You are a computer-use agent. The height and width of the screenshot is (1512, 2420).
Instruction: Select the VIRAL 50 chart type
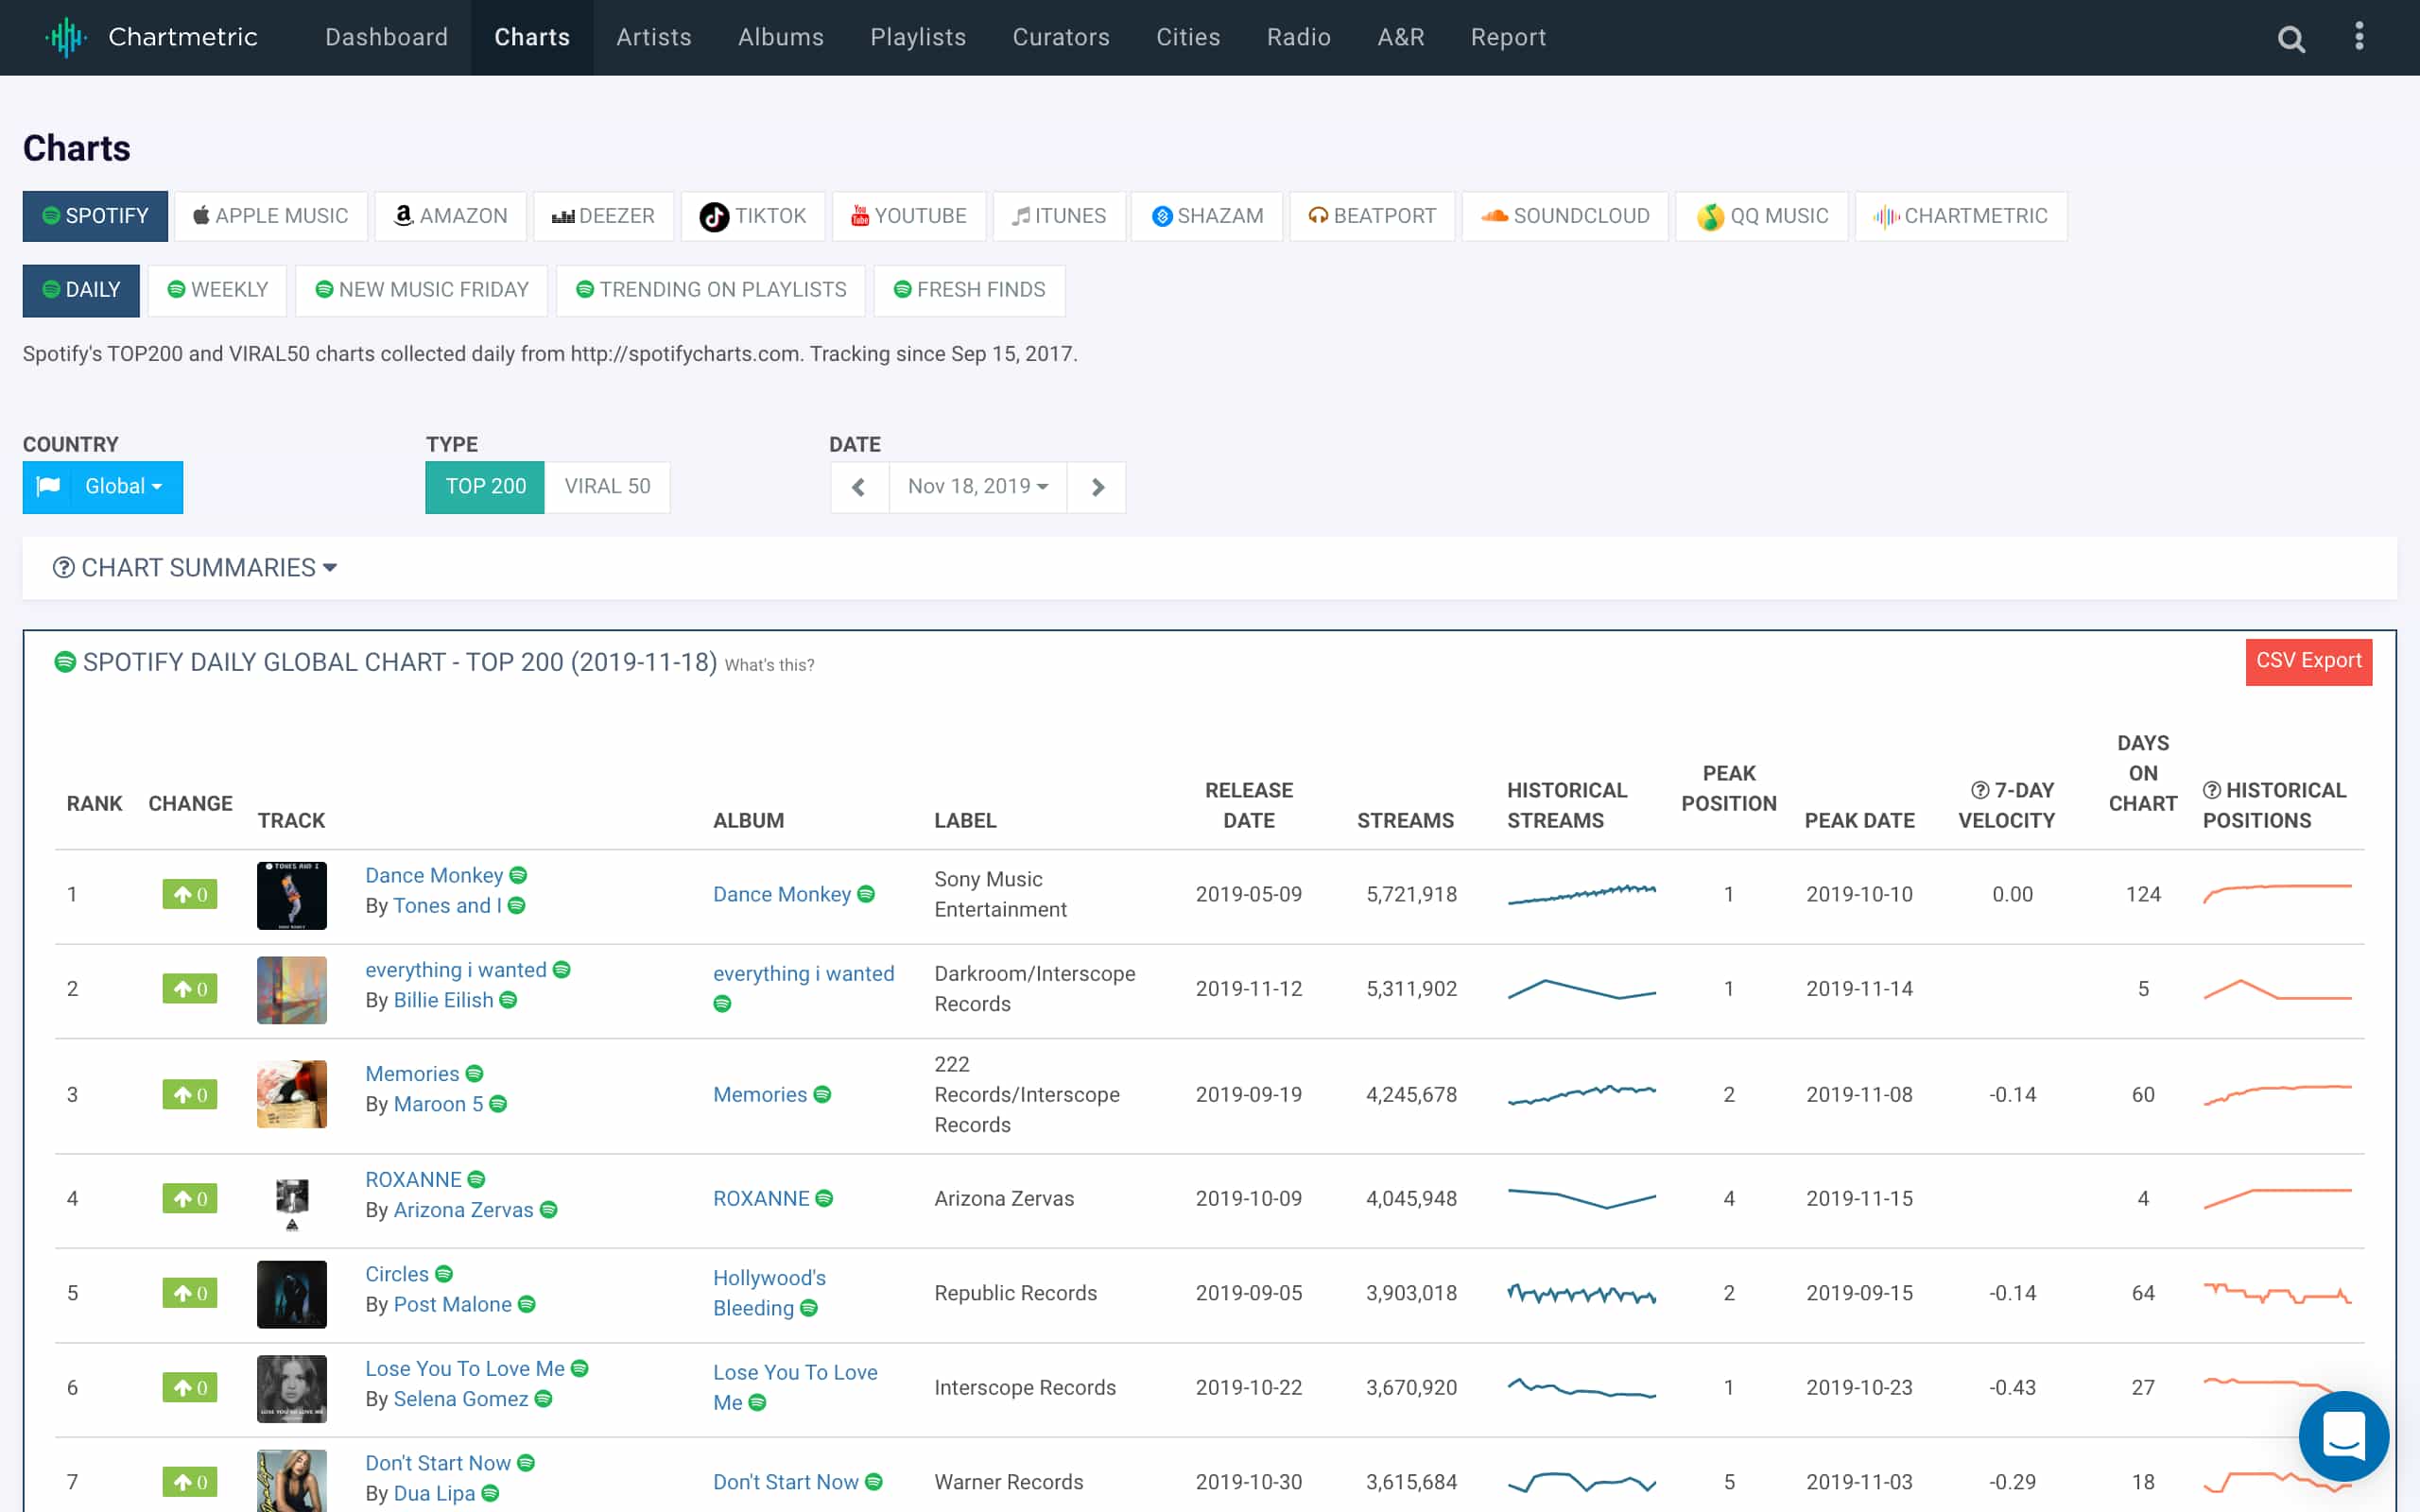(x=607, y=487)
